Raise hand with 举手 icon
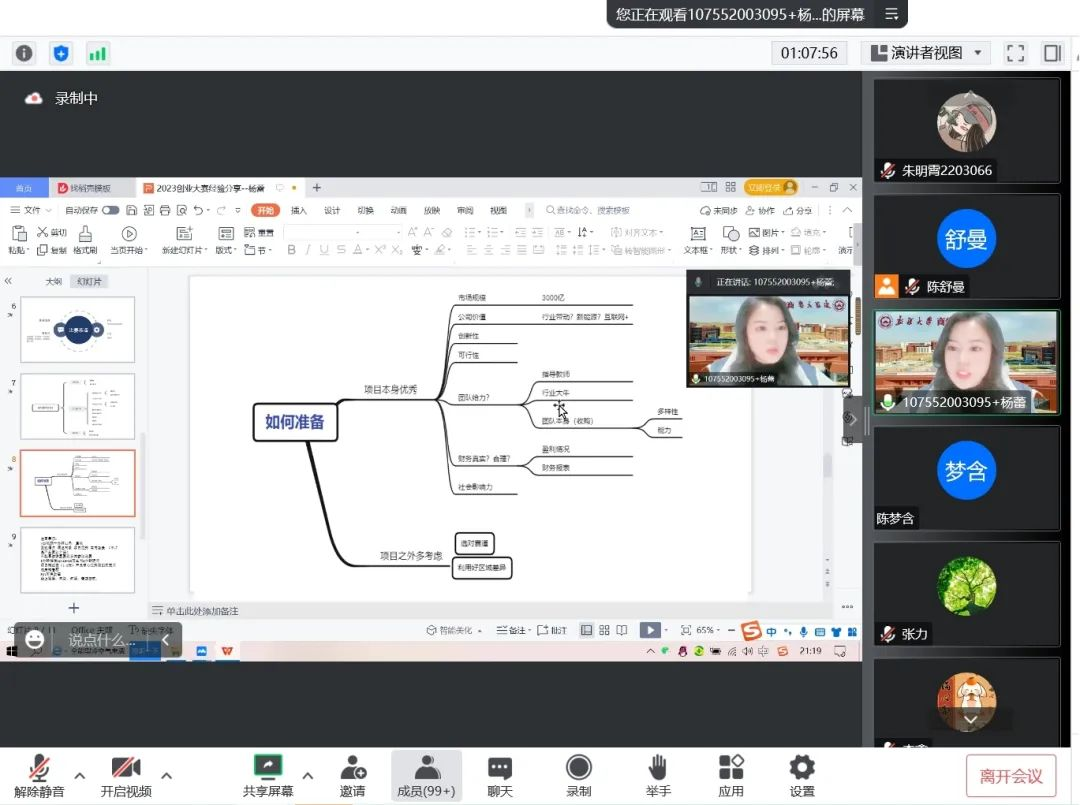 tap(657, 775)
